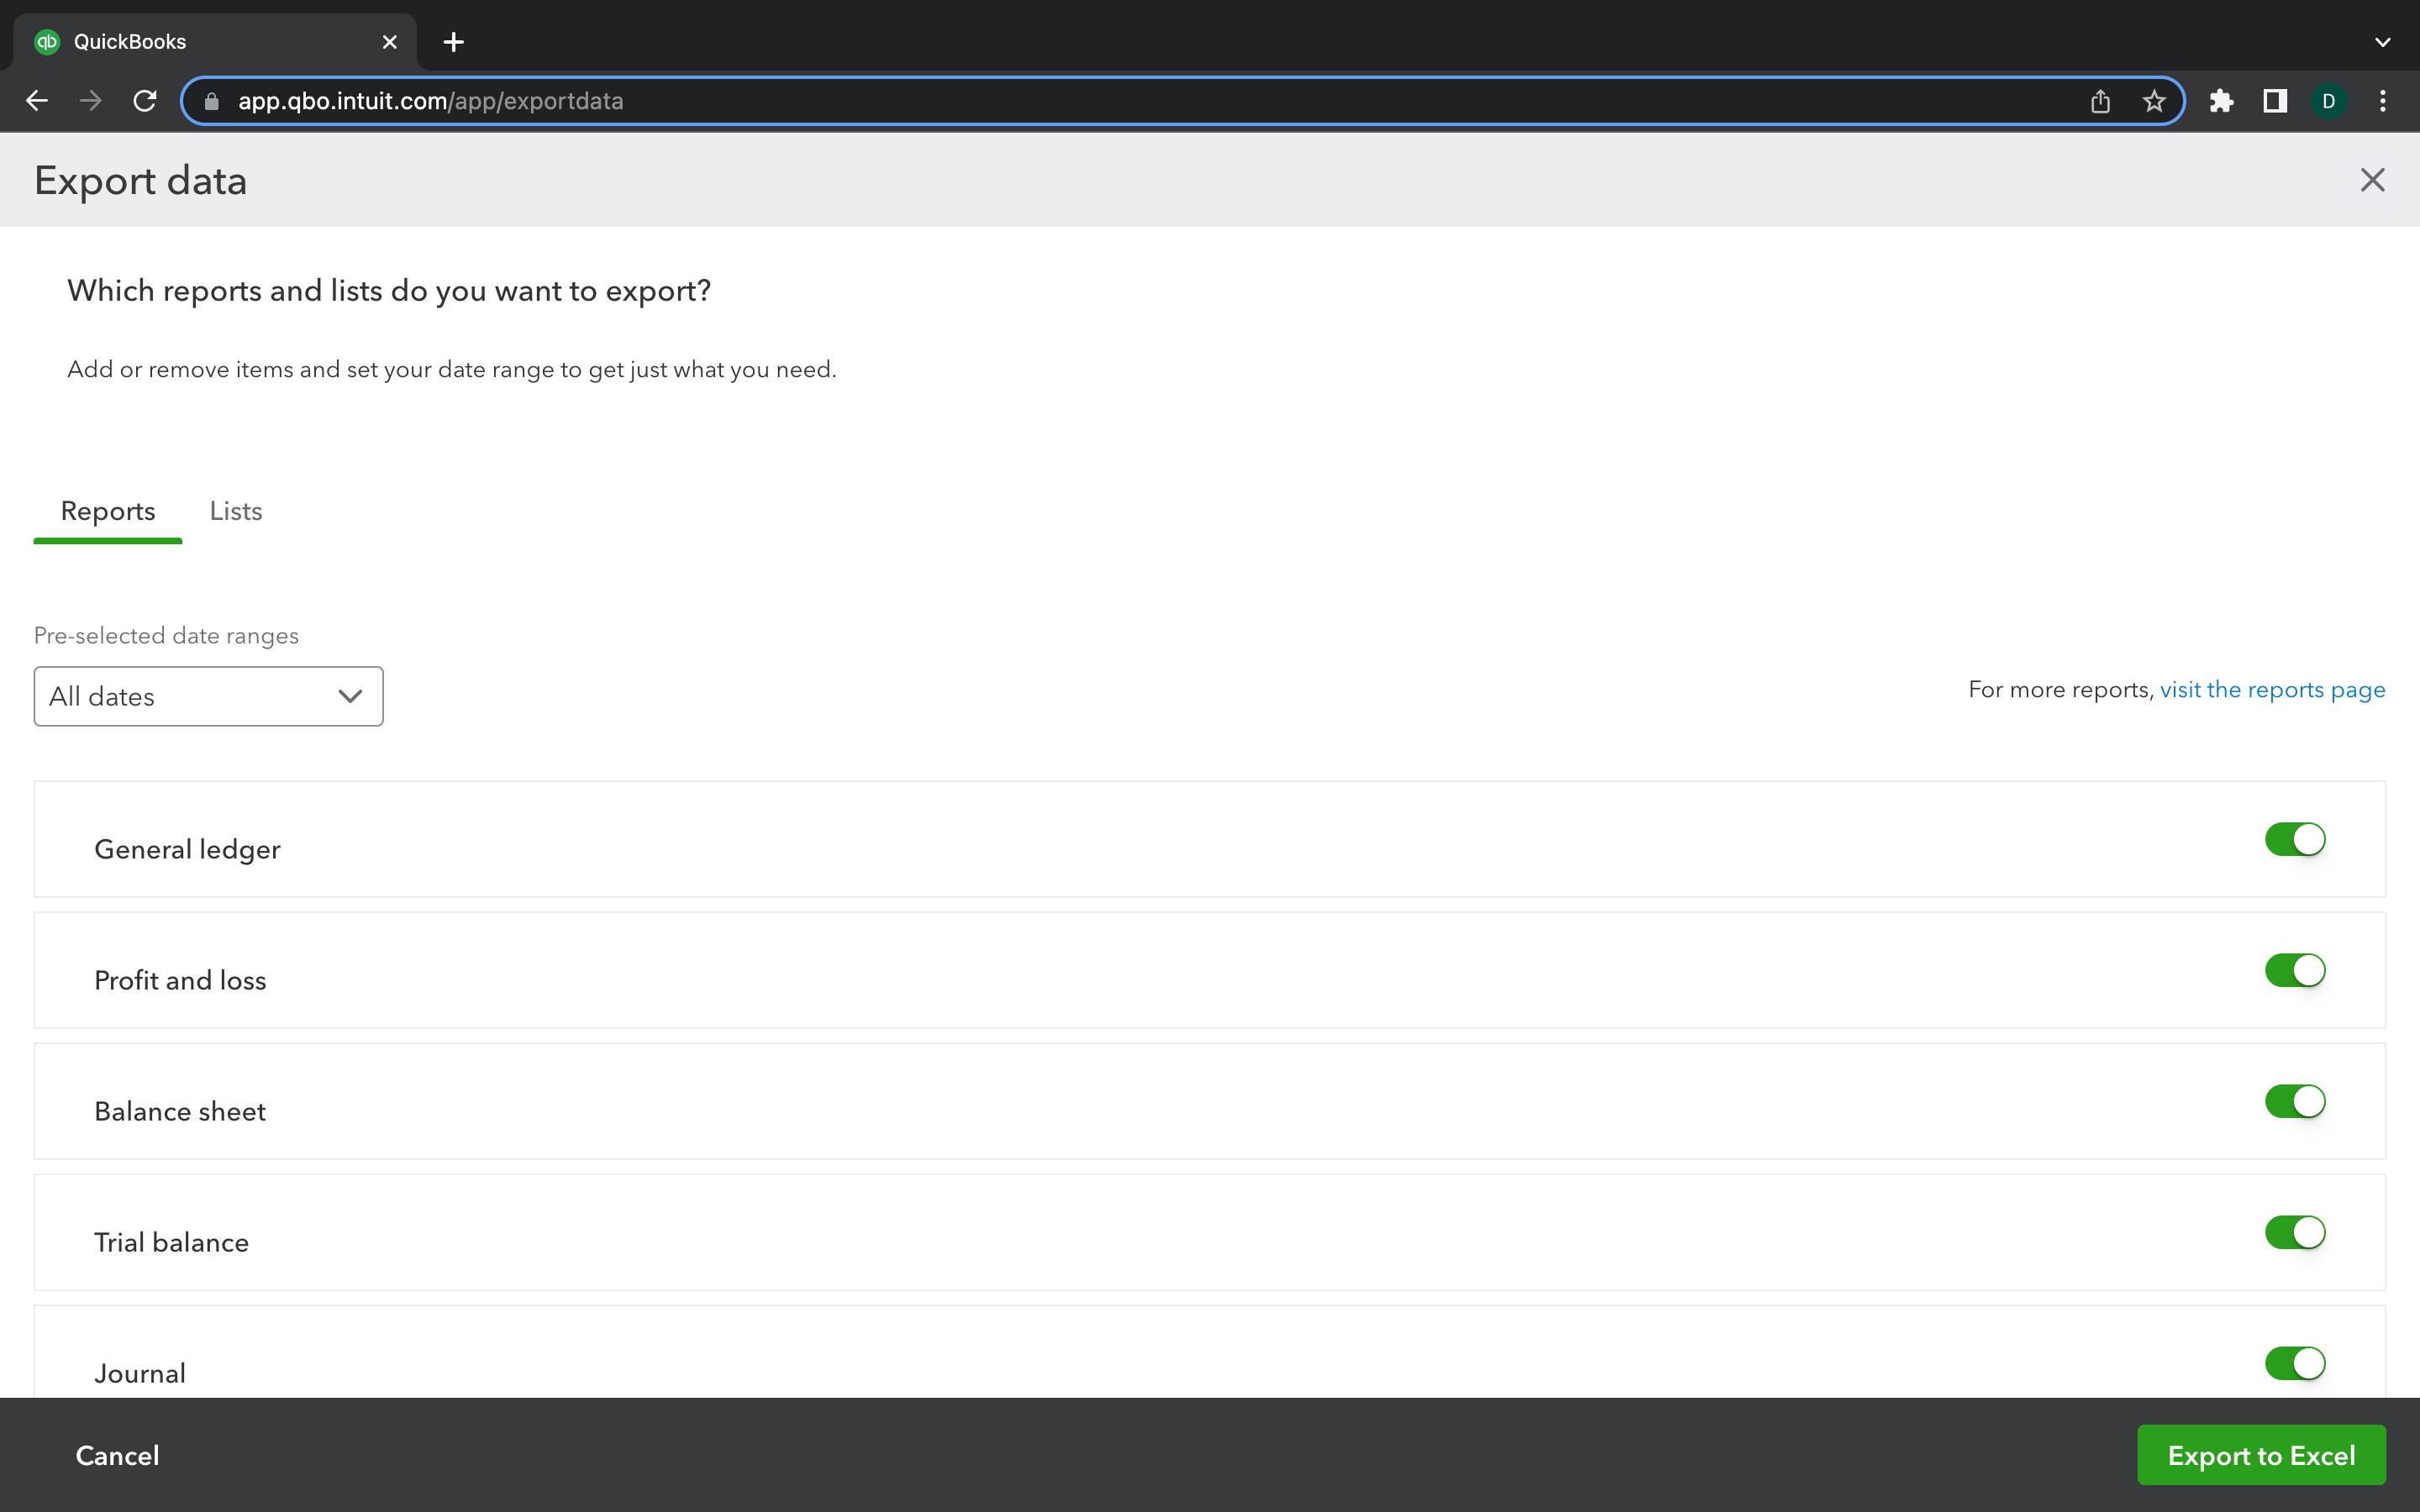Turn off General ledger toggle
This screenshot has width=2420, height=1512.
pos(2295,839)
